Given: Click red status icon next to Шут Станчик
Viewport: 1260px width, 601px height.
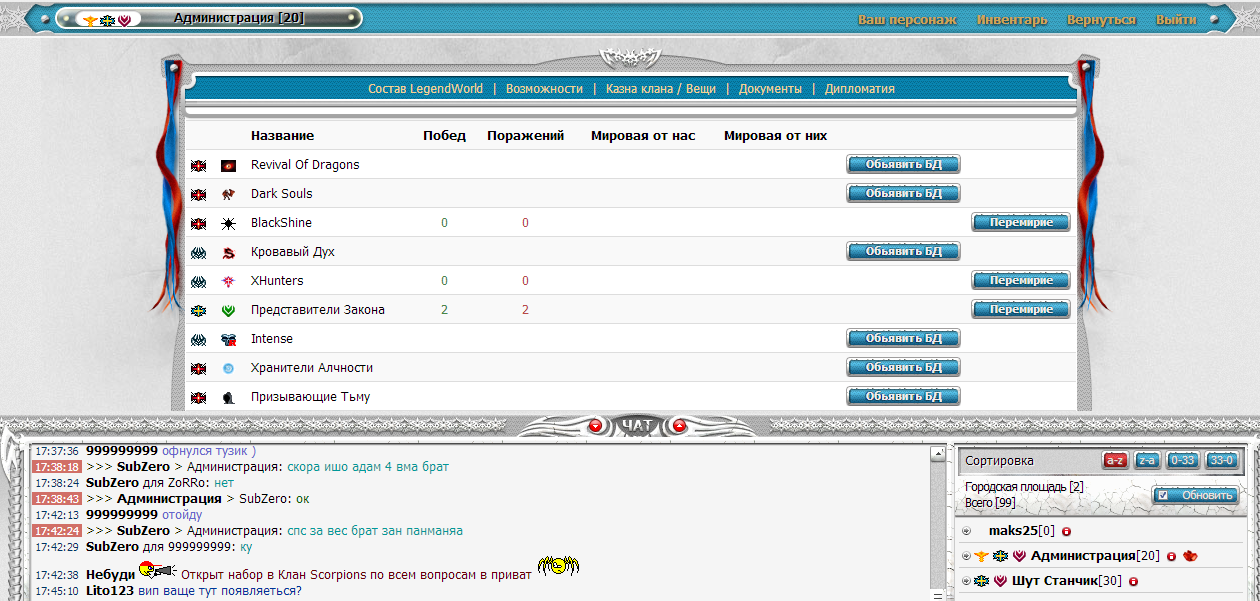Looking at the screenshot, I should coord(1133,581).
